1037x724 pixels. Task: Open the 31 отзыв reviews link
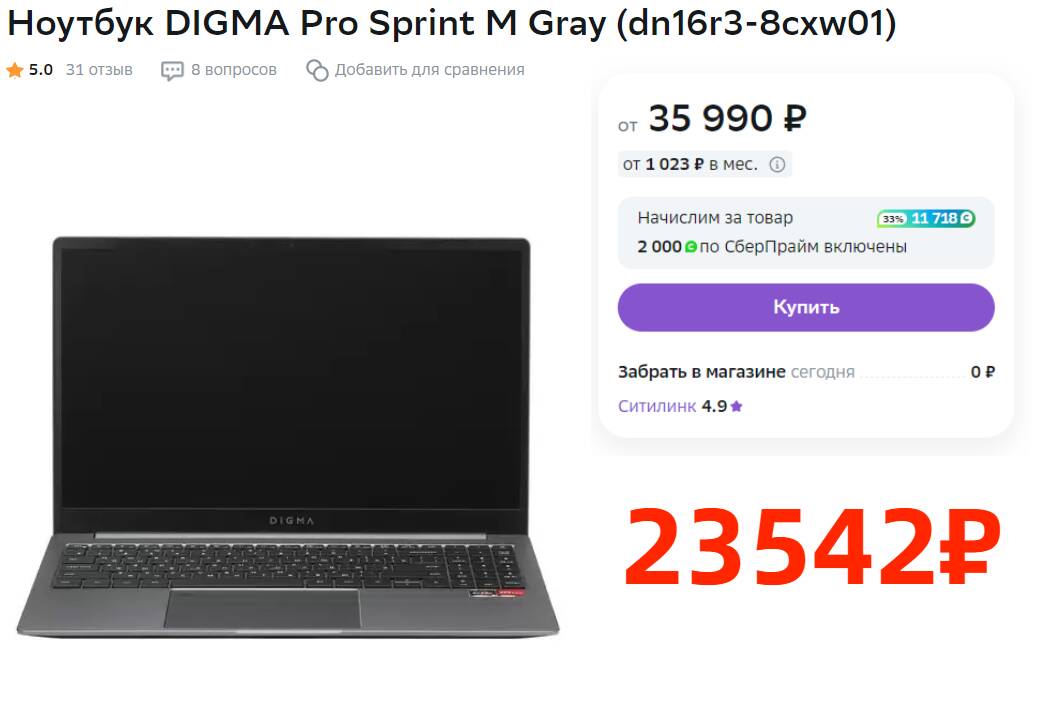tap(99, 69)
